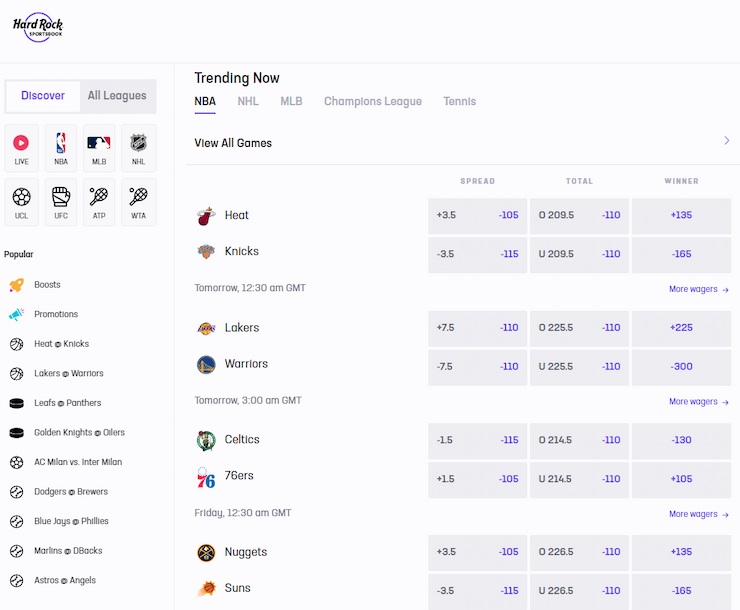Click the Nuggets team logo
This screenshot has height=610, width=740.
coord(206,552)
